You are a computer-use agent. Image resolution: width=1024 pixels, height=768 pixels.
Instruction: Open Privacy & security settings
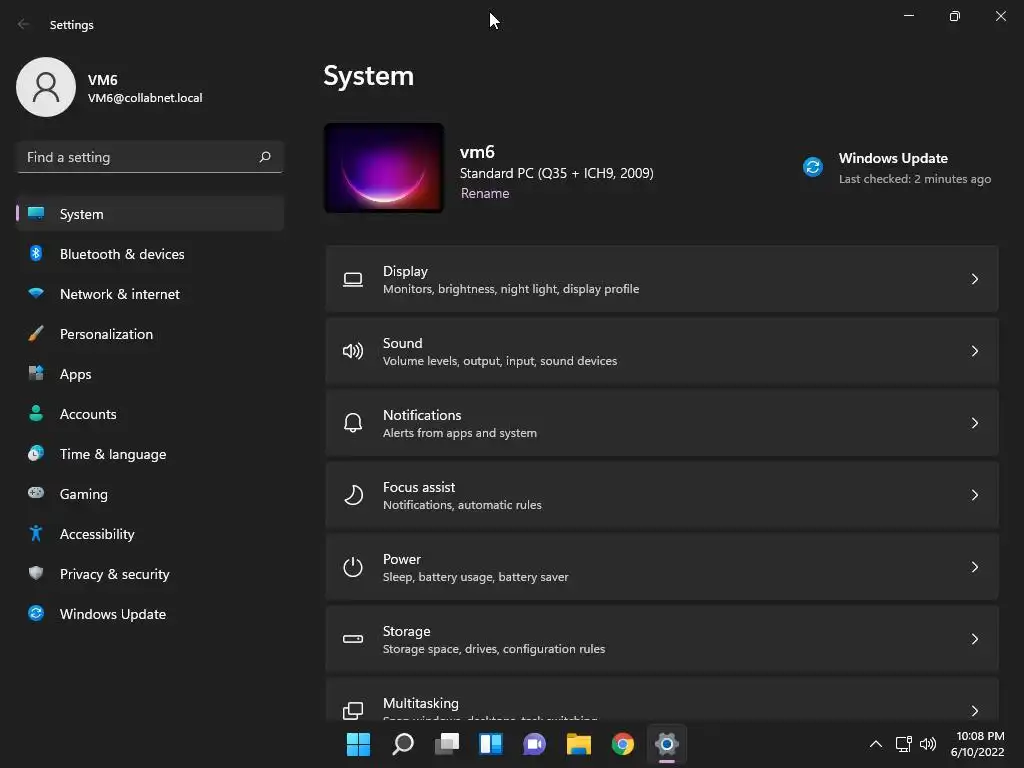(x=150, y=574)
